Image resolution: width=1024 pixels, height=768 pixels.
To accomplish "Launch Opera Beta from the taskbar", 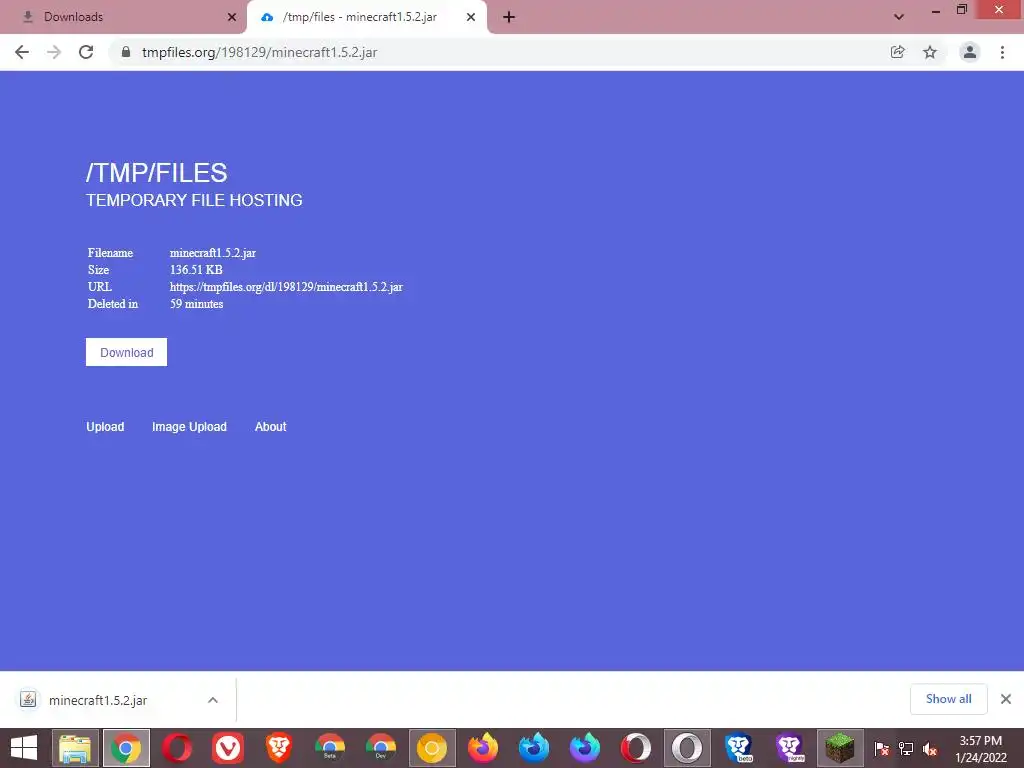I will coord(635,748).
